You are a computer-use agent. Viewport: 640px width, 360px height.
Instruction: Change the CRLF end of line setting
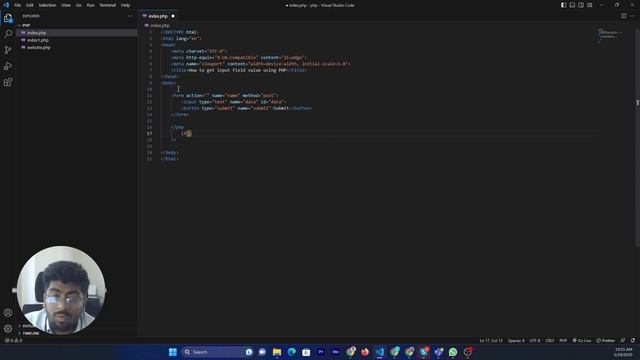pyautogui.click(x=550, y=340)
